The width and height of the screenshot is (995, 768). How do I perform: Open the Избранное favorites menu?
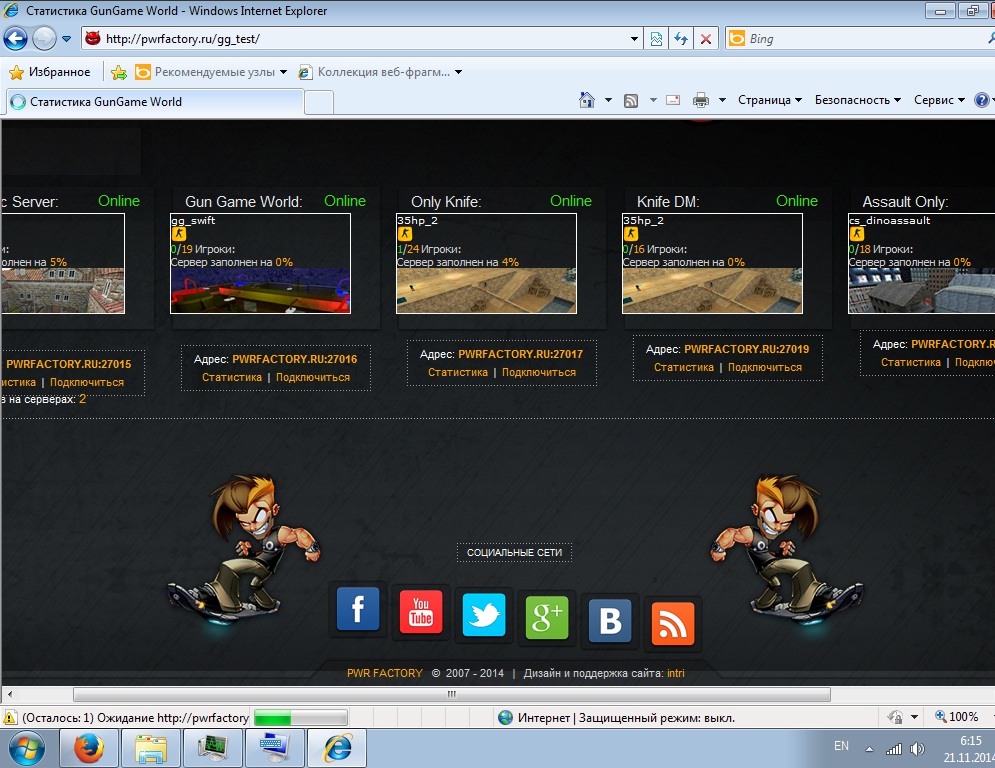pyautogui.click(x=50, y=72)
